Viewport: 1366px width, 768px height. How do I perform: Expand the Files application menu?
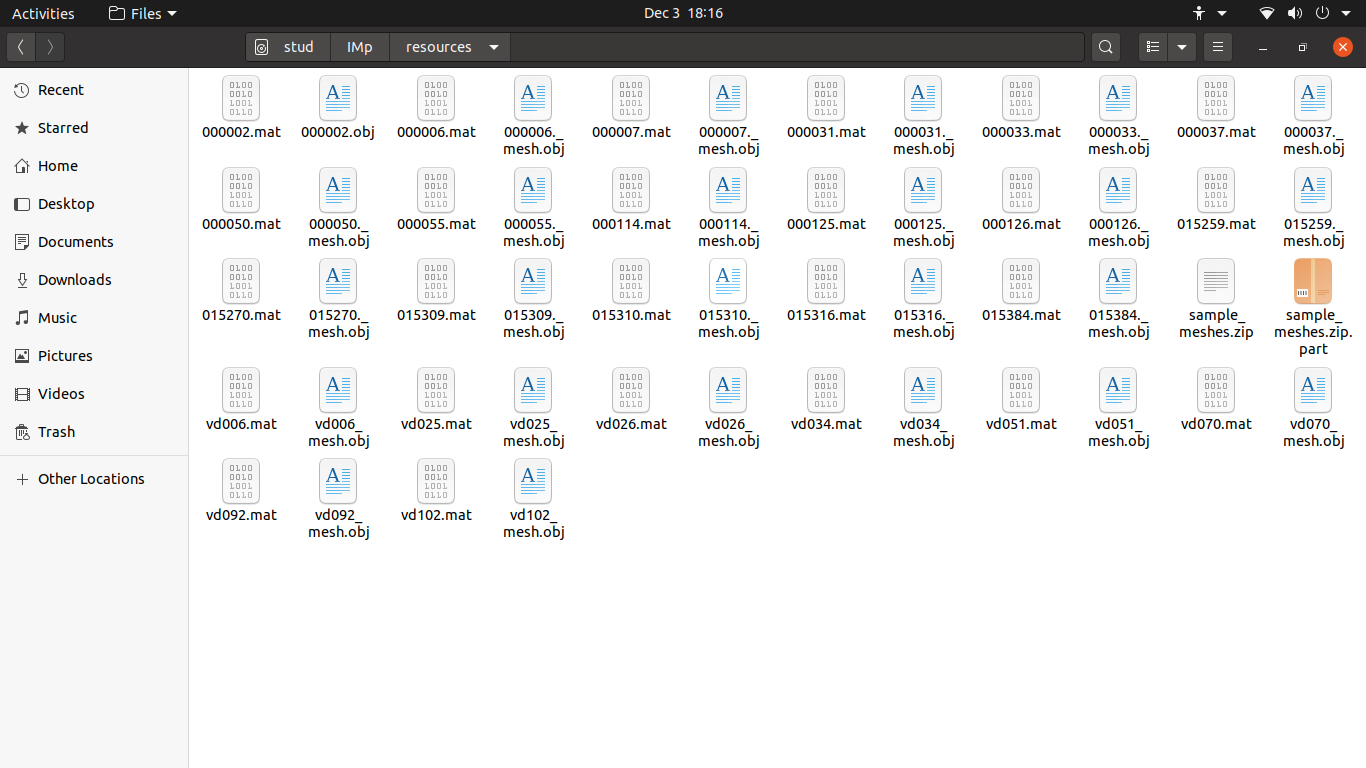[x=141, y=13]
